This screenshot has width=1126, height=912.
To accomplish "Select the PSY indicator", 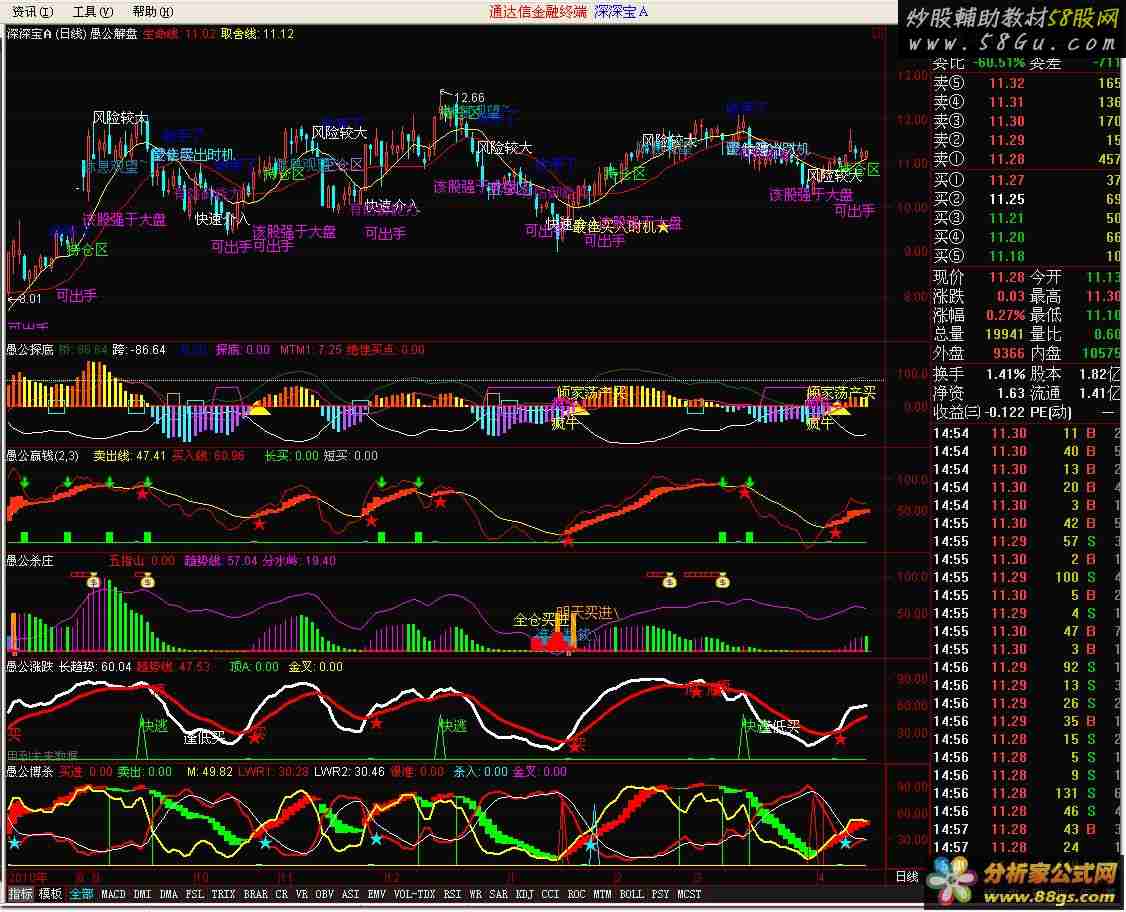I will 661,894.
